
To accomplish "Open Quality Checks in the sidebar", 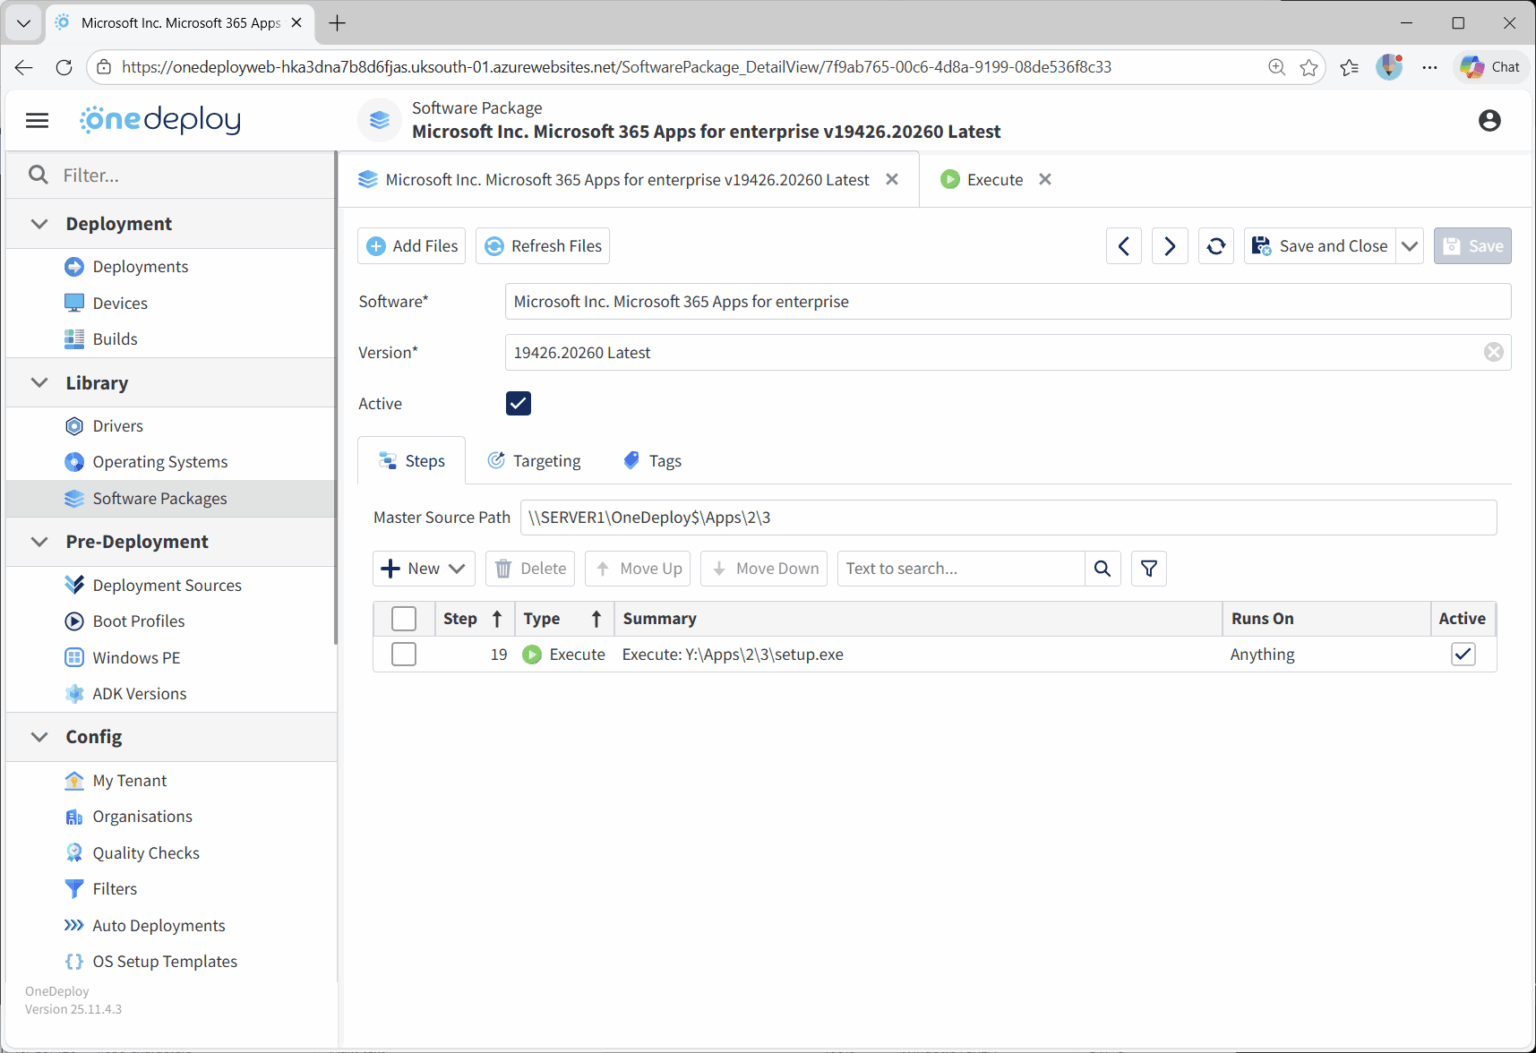I will point(146,853).
